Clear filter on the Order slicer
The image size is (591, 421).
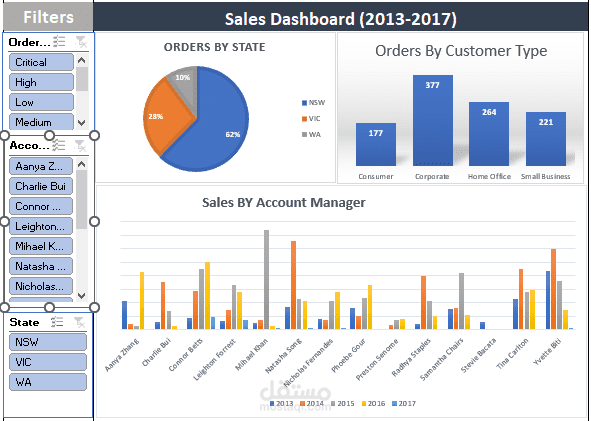tap(81, 41)
